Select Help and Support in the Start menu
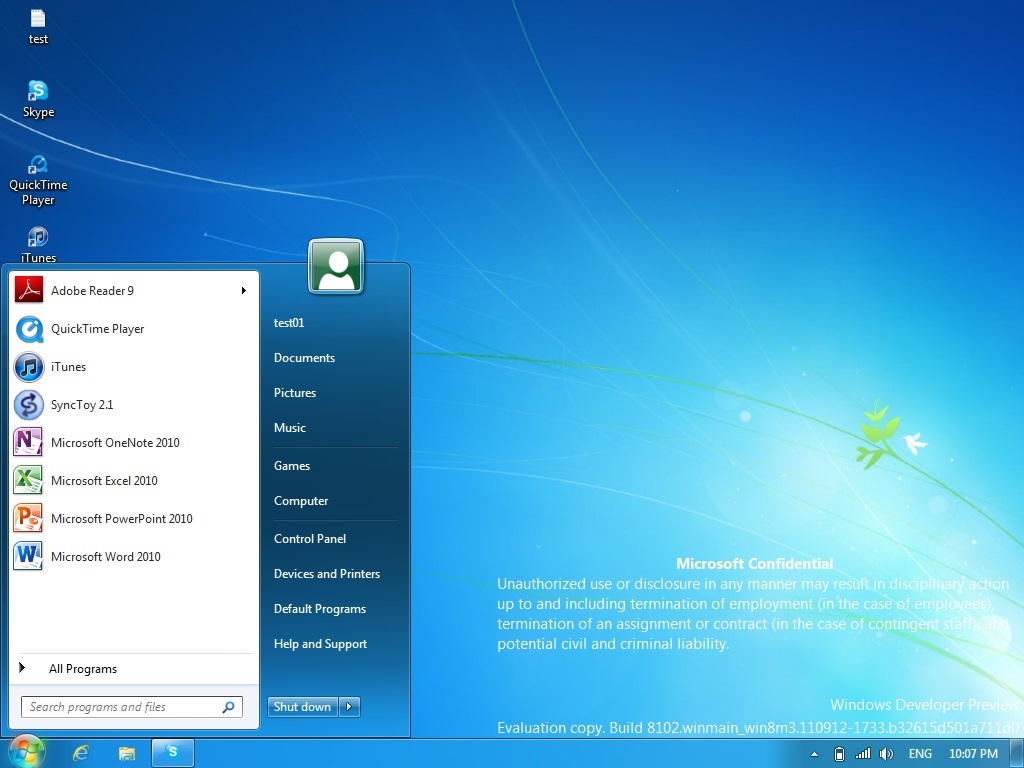 click(320, 643)
